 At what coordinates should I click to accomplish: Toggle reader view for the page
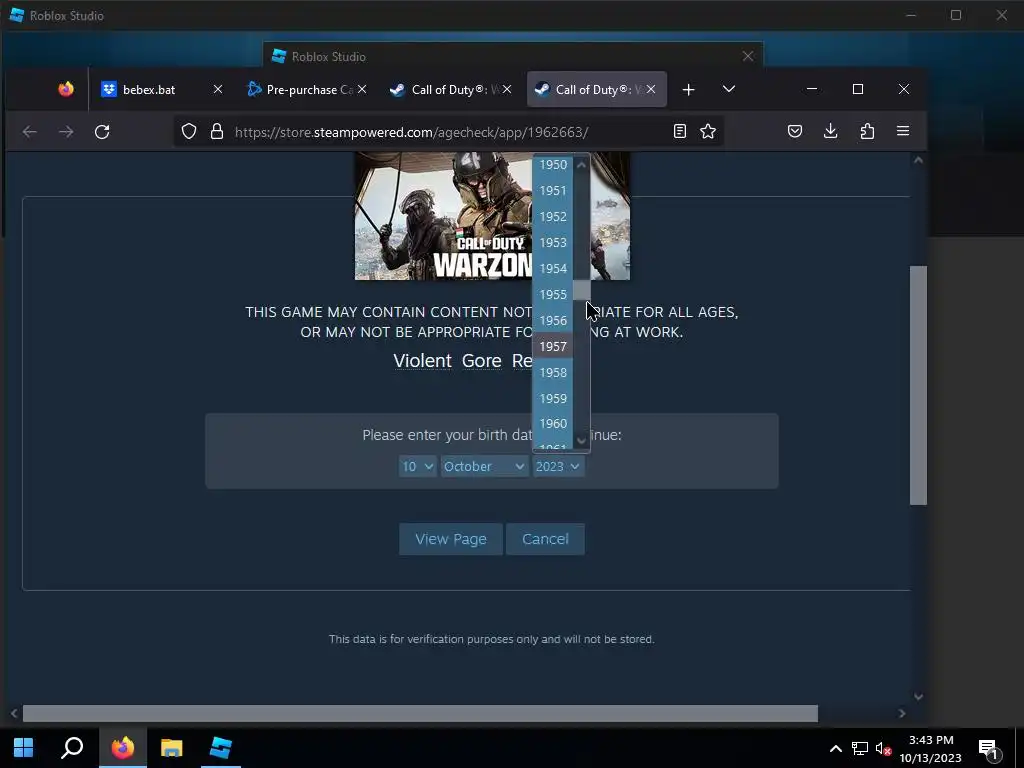click(x=680, y=132)
